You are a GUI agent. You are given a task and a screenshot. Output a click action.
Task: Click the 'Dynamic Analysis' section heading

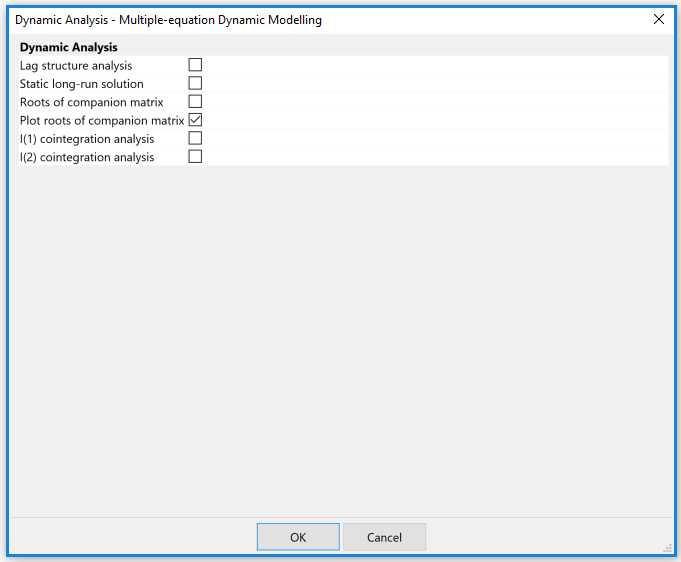pos(69,47)
